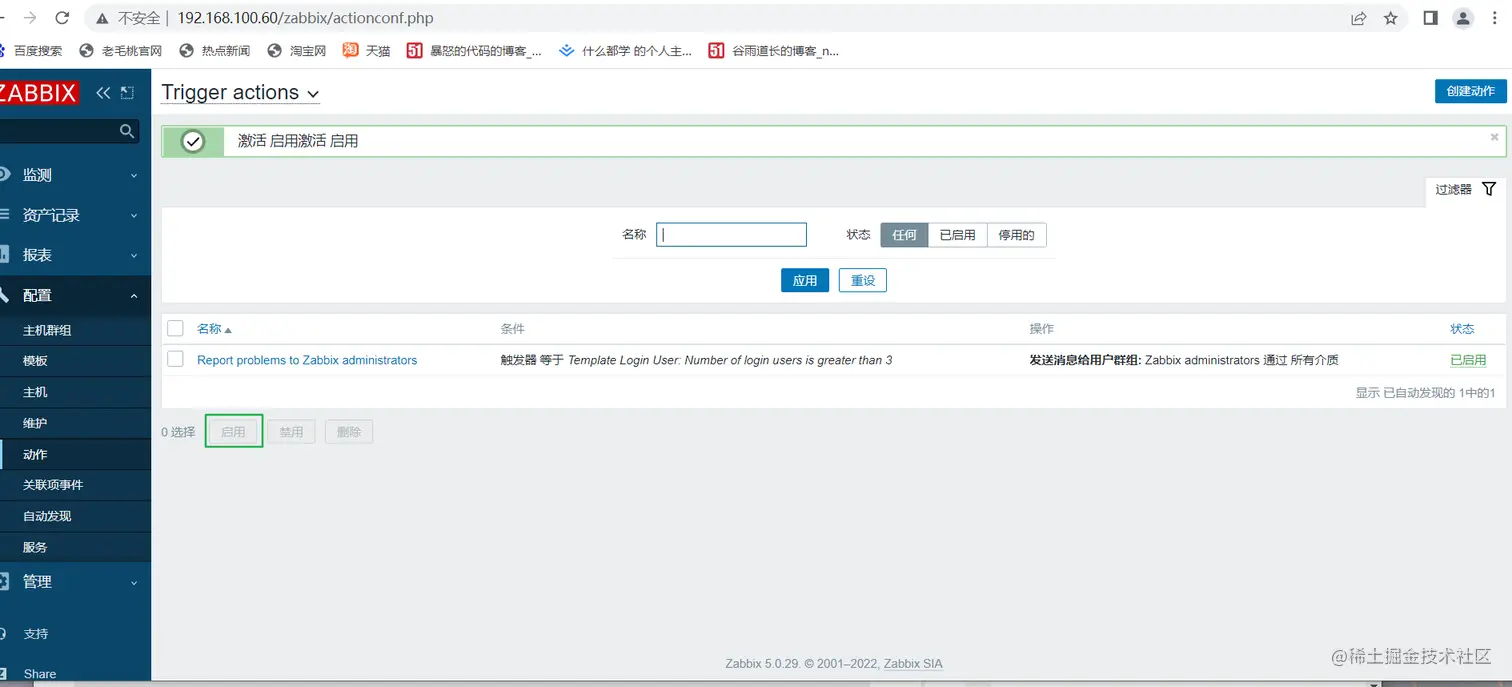
Task: Open 自动发现 in the sidebar
Action: click(x=75, y=516)
